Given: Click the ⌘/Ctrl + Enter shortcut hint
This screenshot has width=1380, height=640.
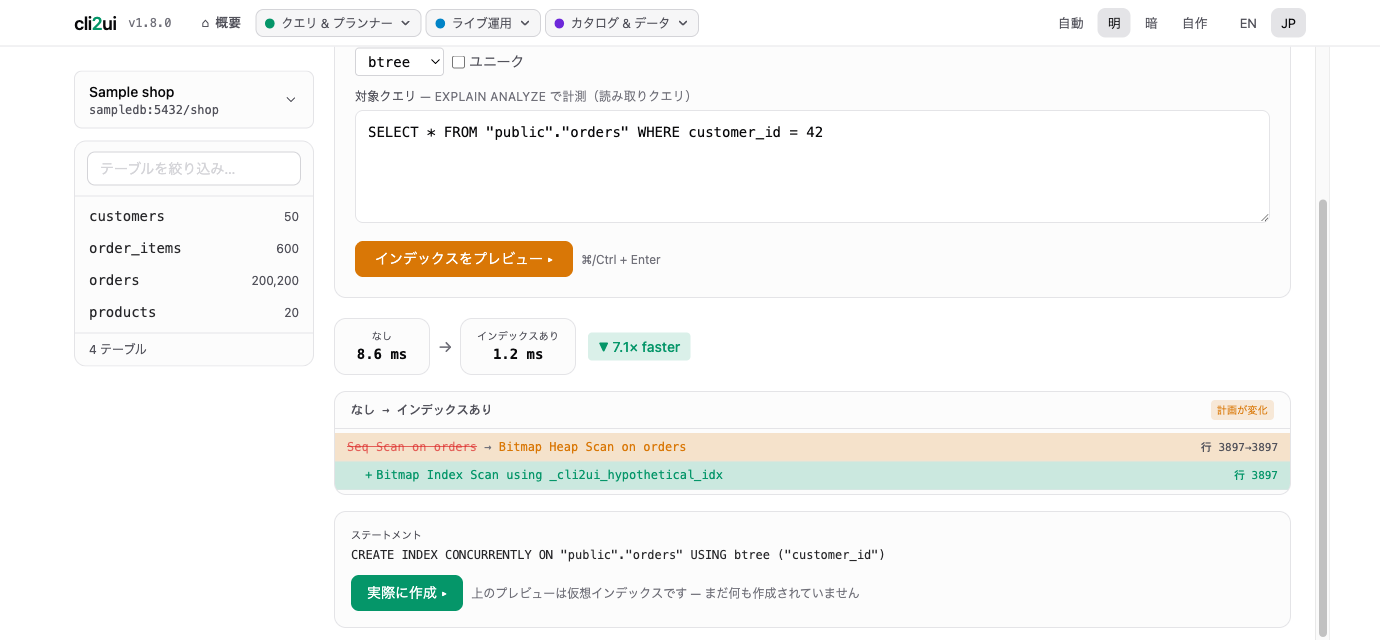Looking at the screenshot, I should [621, 260].
